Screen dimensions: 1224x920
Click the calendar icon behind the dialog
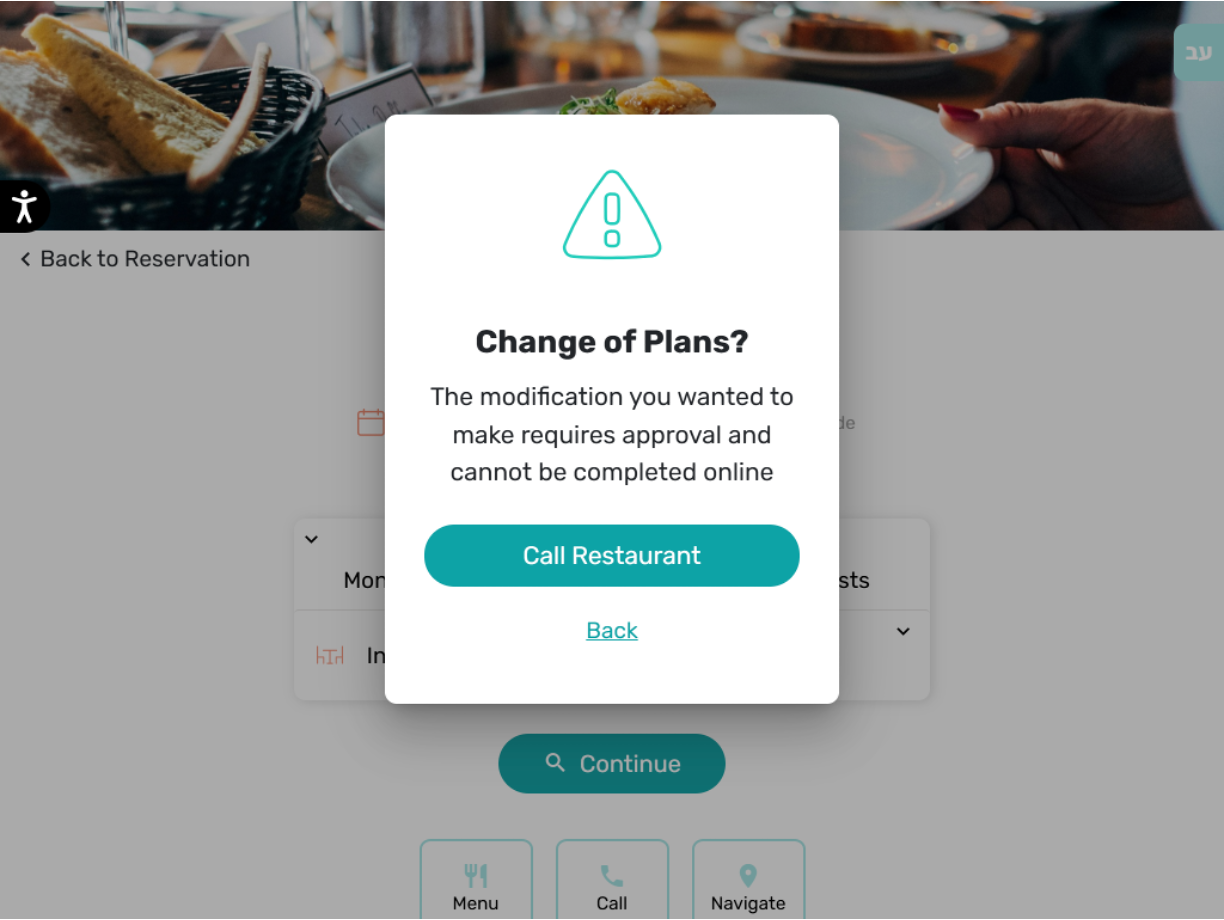click(371, 422)
